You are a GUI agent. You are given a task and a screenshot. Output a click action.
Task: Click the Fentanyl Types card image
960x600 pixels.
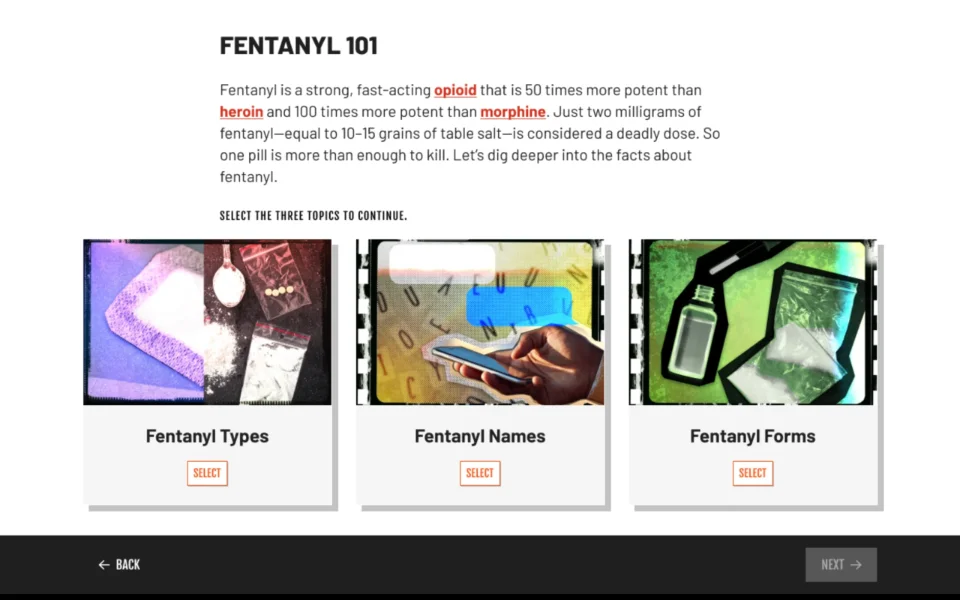coord(207,322)
